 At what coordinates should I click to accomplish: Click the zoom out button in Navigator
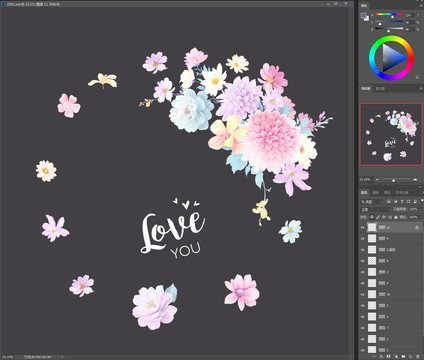(x=377, y=180)
